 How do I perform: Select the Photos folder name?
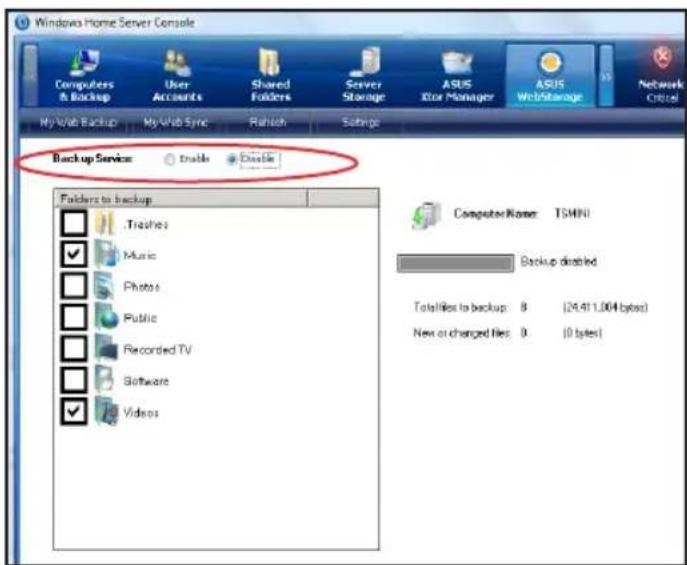click(x=141, y=287)
